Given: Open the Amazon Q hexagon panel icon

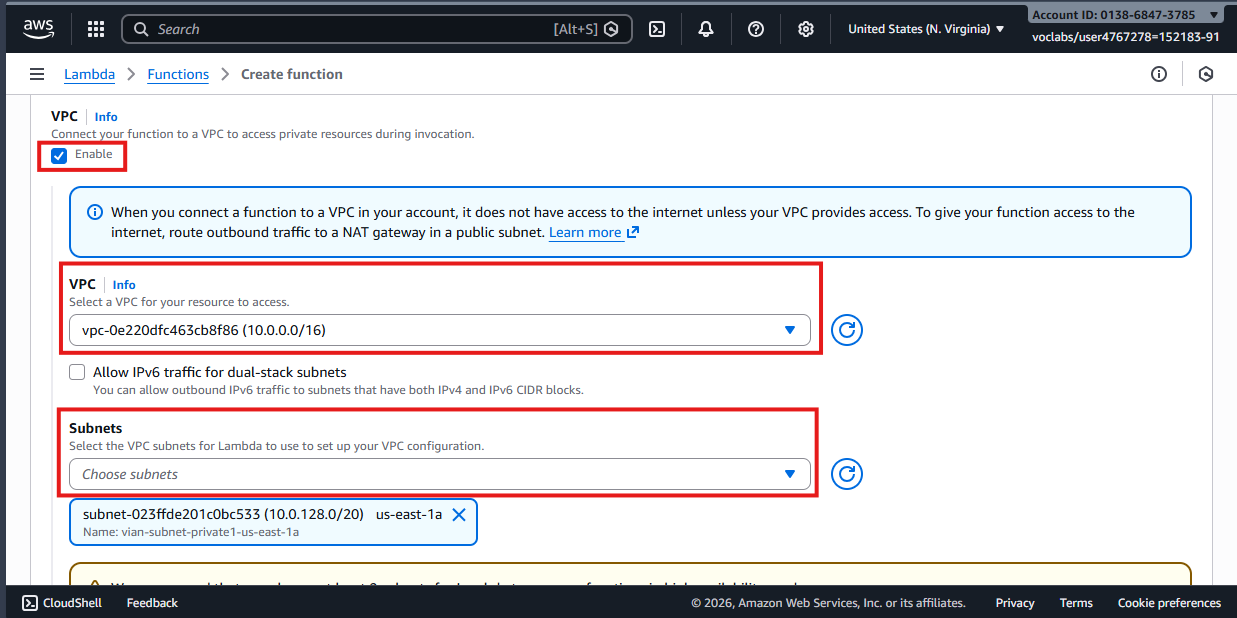Looking at the screenshot, I should [x=1206, y=74].
